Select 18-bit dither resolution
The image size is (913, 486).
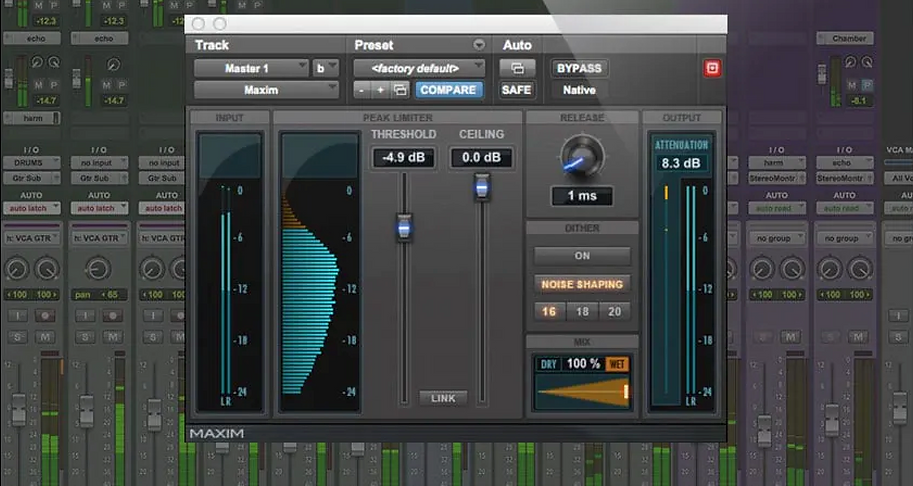582,311
